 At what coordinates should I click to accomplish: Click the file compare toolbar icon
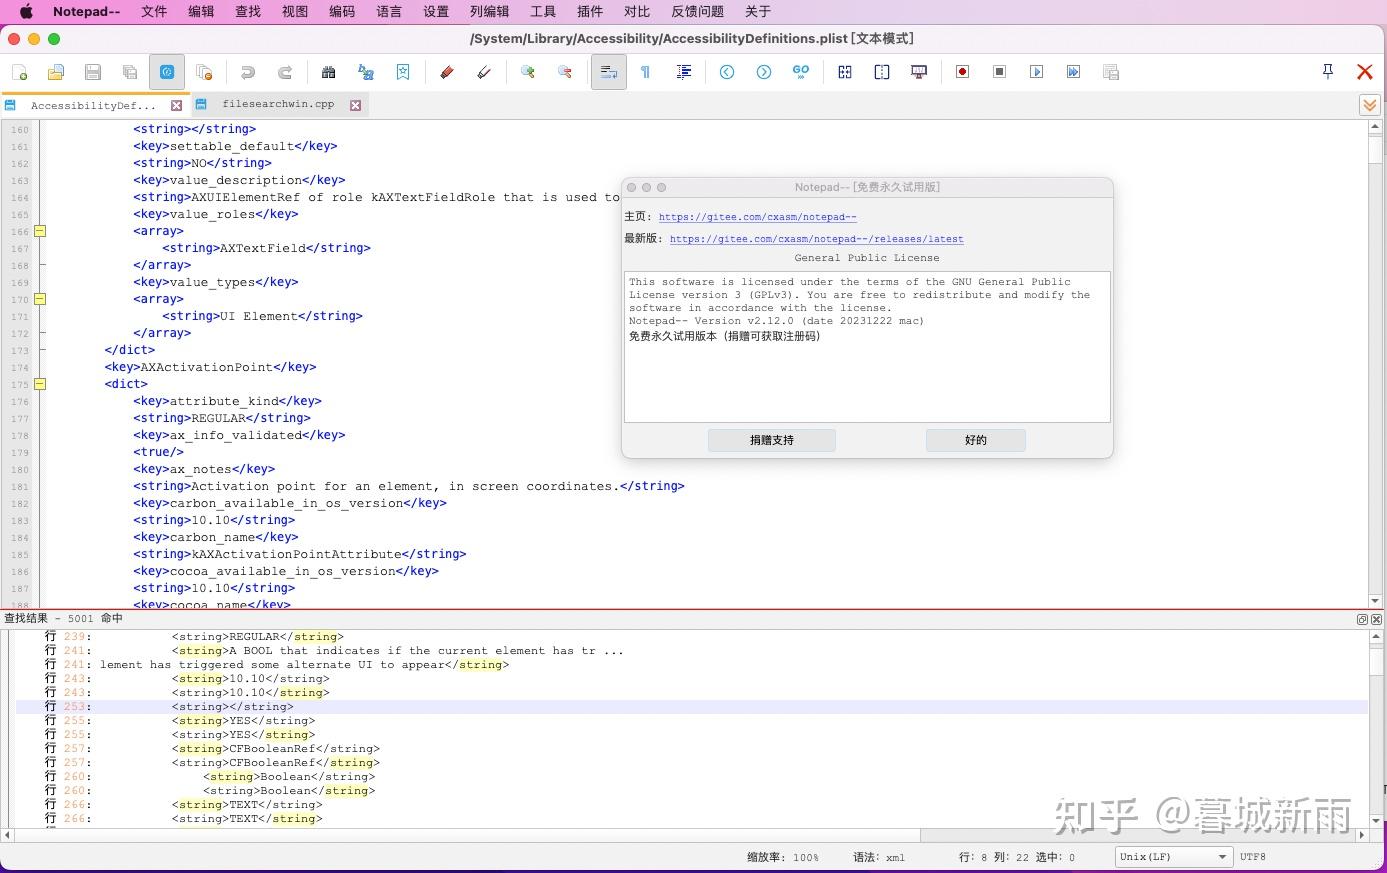click(x=845, y=72)
